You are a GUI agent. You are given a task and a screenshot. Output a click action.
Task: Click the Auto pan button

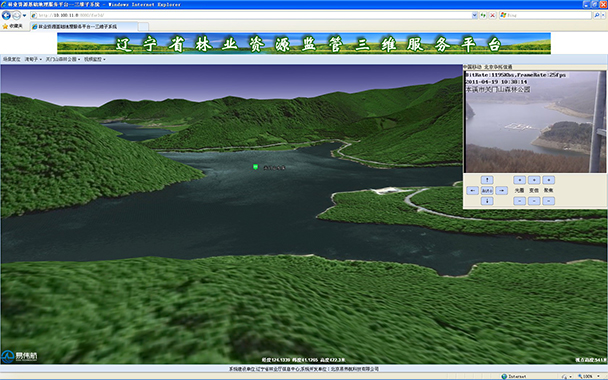[x=487, y=190]
